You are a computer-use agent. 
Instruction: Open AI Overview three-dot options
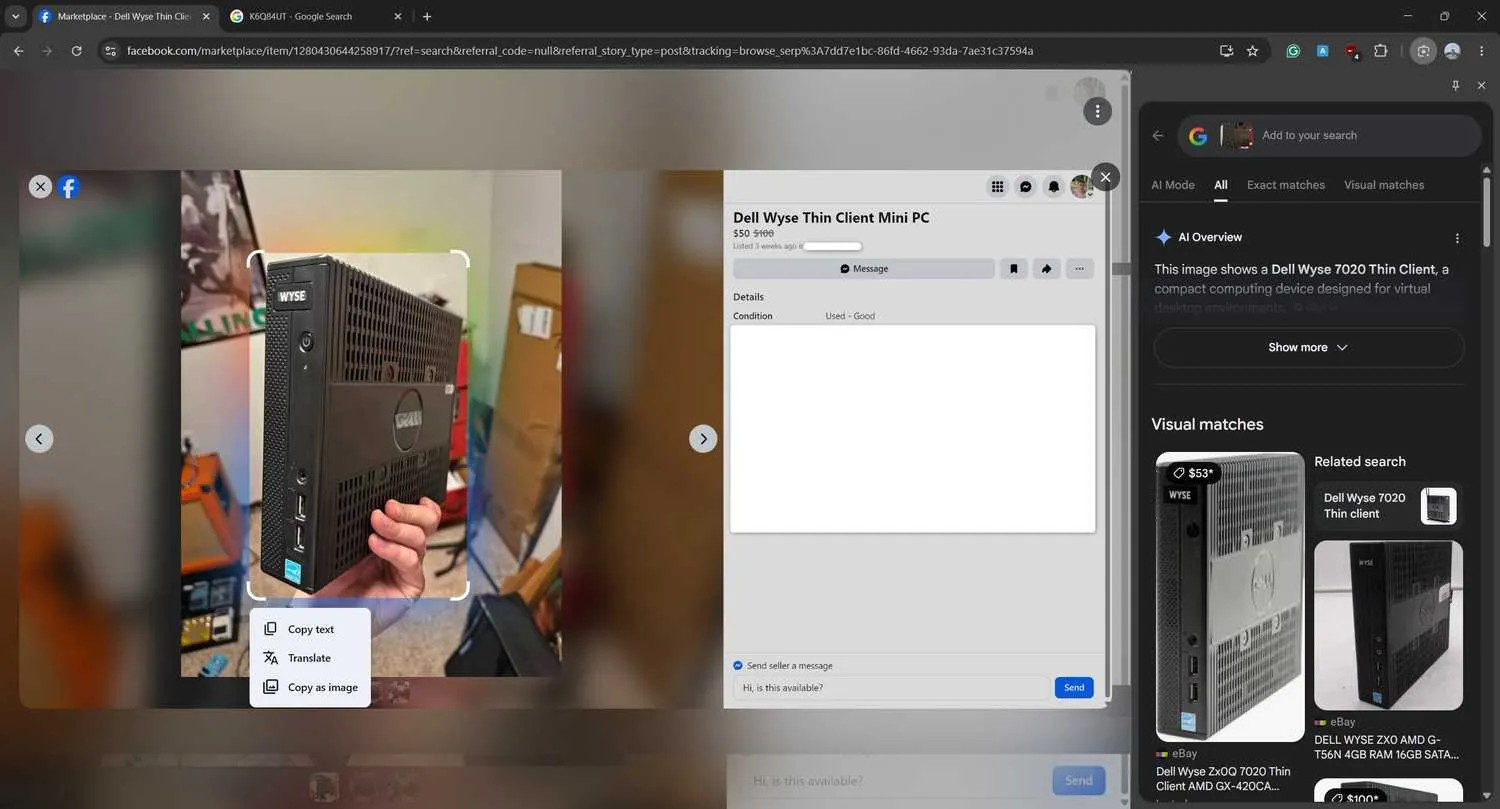coord(1457,238)
